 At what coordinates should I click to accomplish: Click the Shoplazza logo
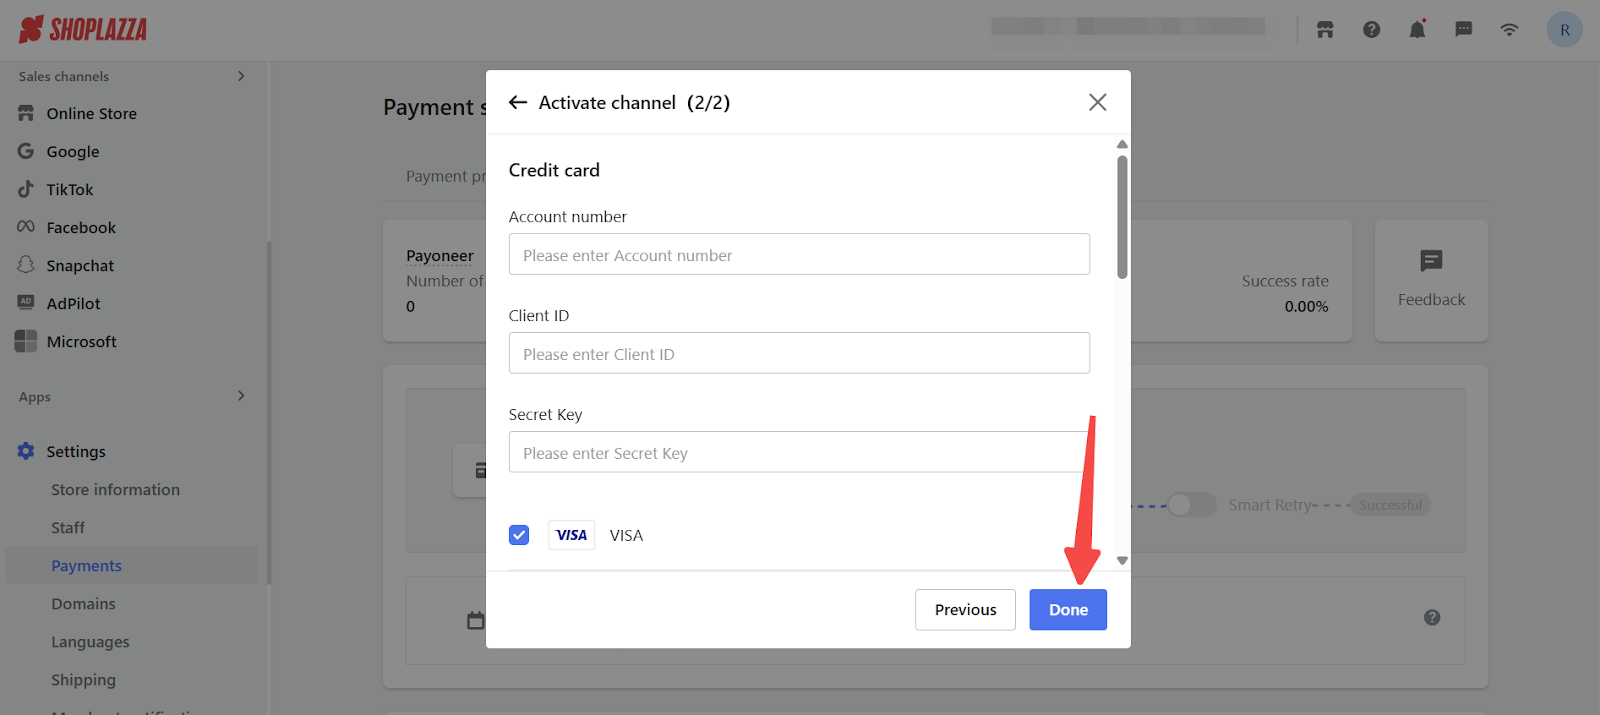pos(83,29)
